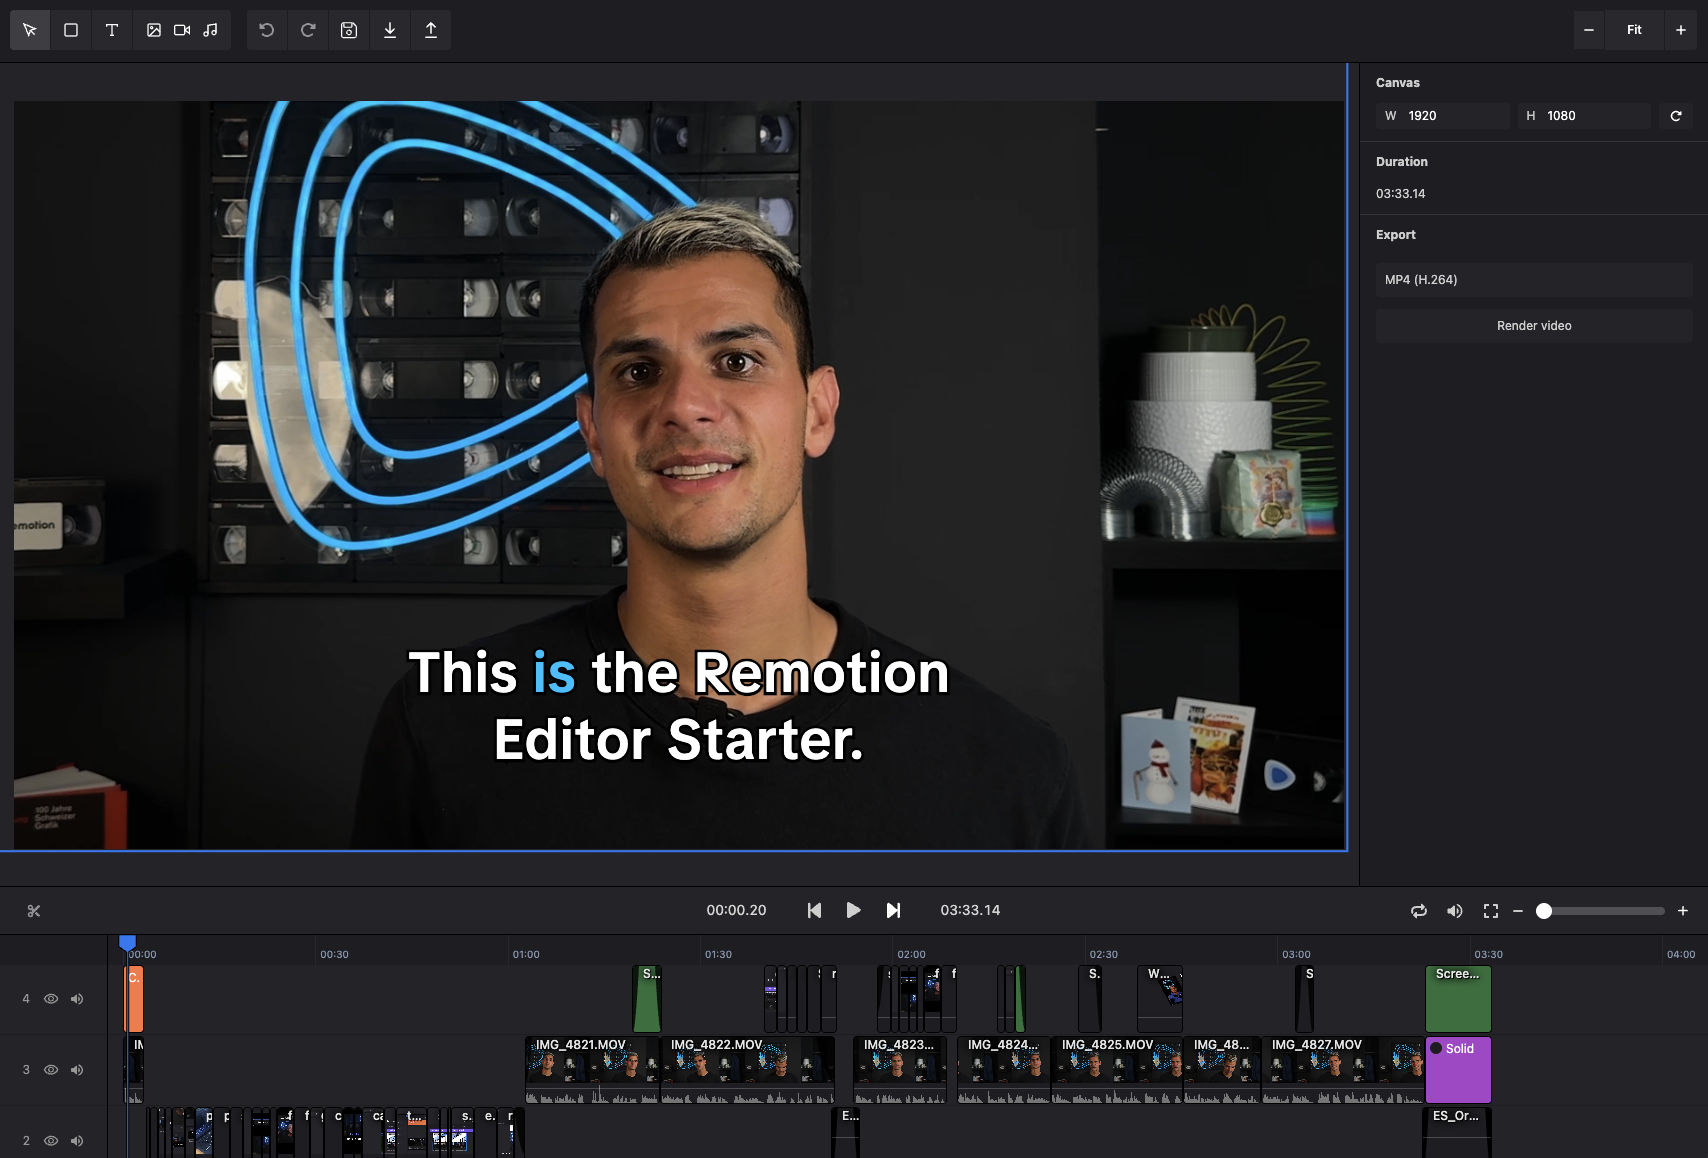Select the ES_Or... audio clip

point(1458,1133)
